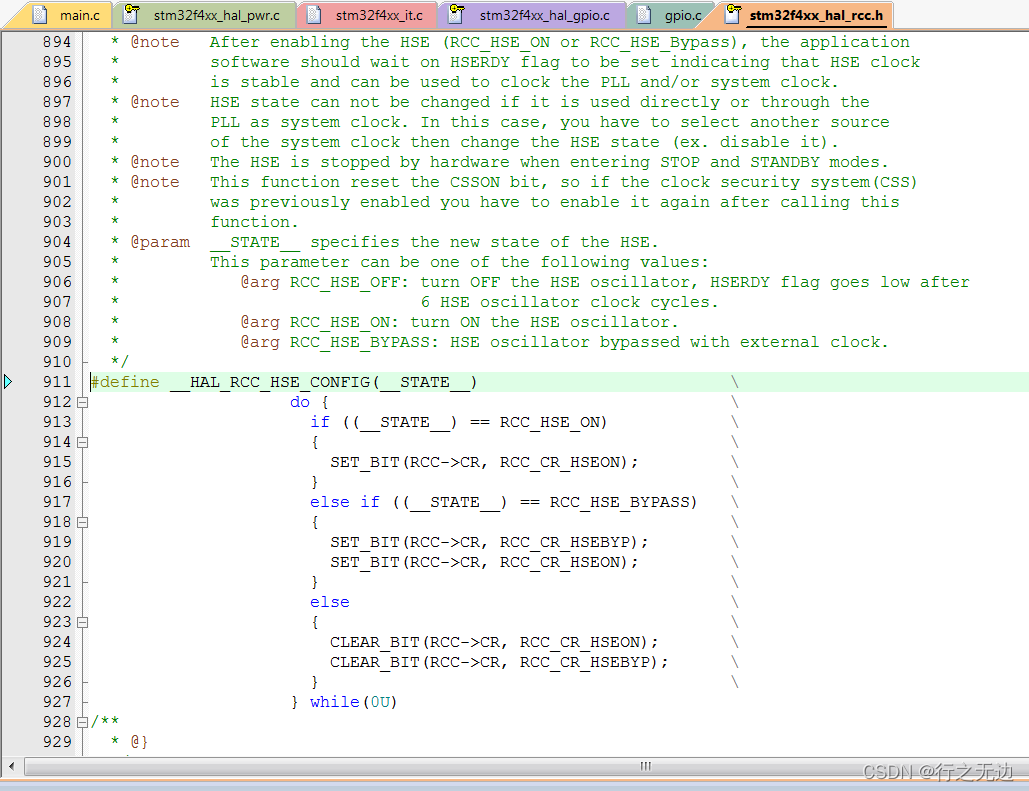1029x791 pixels.
Task: Click the 'if' keyword on line 913
Action: (x=320, y=422)
